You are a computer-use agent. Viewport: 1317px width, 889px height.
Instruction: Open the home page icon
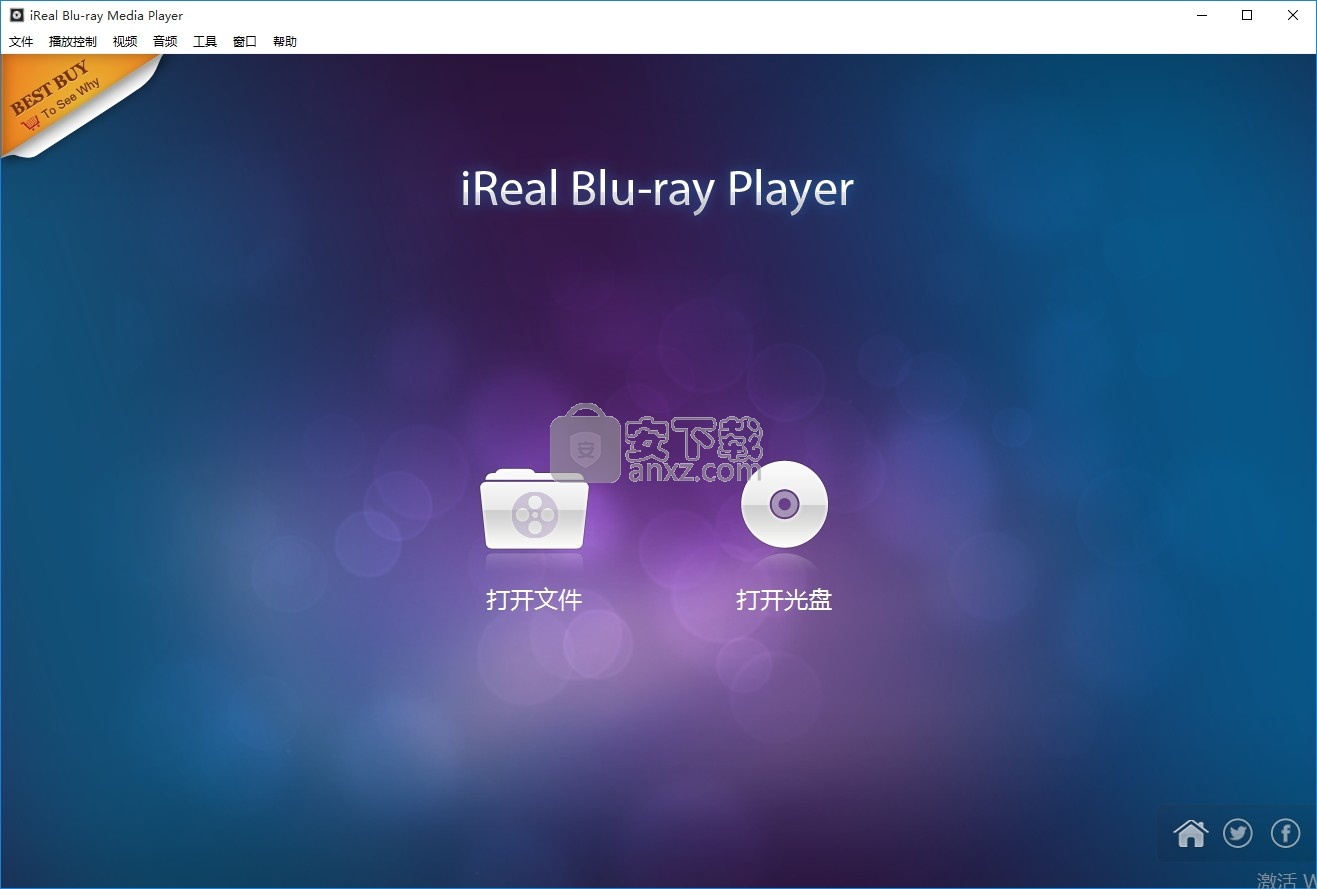[x=1191, y=832]
